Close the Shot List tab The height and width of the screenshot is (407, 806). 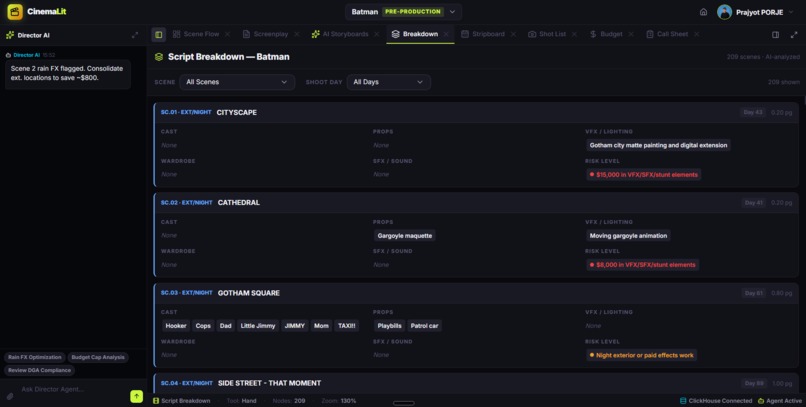pyautogui.click(x=574, y=34)
